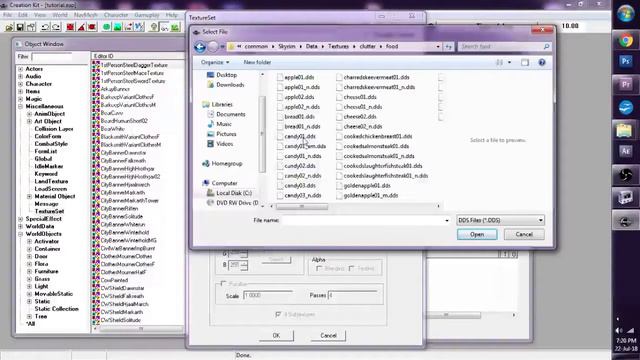Viewport: 640px width, 360px height.
Task: Click the redo arrow toolbar icon
Action: [x=56, y=27]
